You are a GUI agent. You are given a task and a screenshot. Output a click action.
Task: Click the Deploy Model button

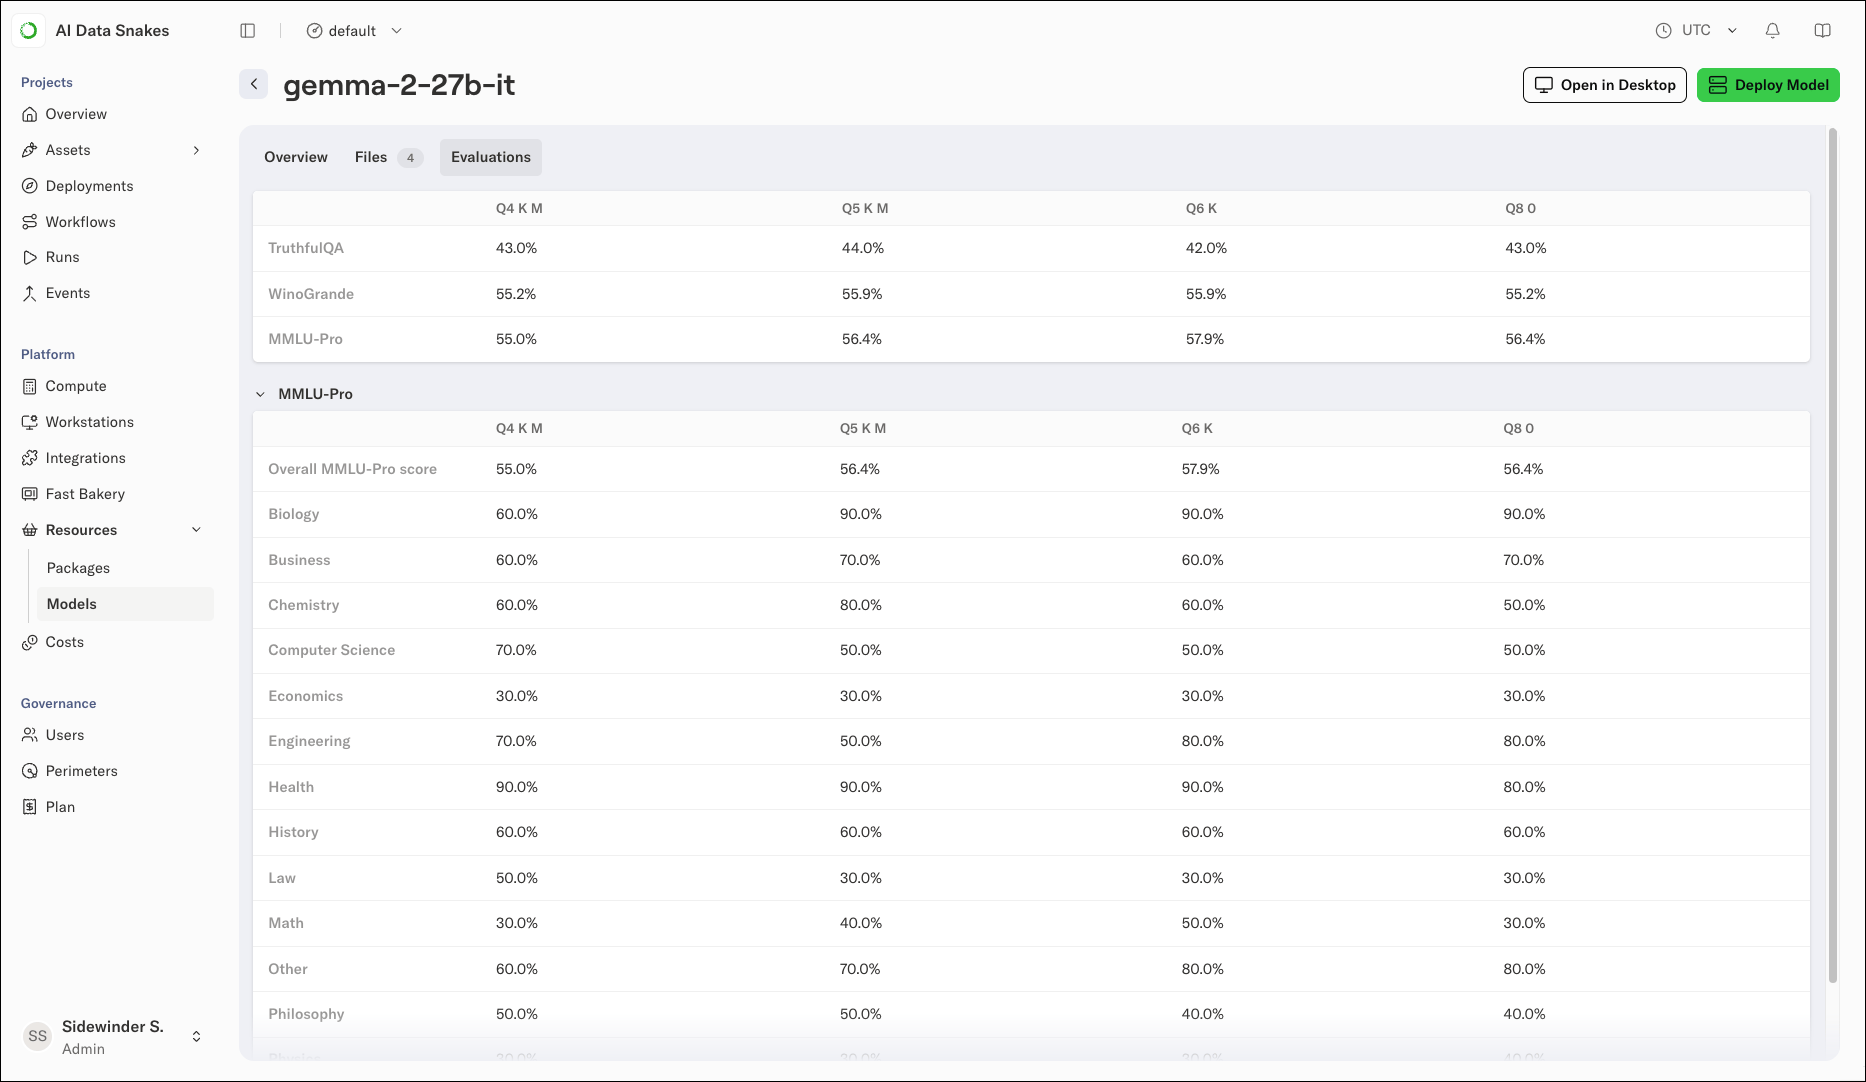coord(1768,85)
